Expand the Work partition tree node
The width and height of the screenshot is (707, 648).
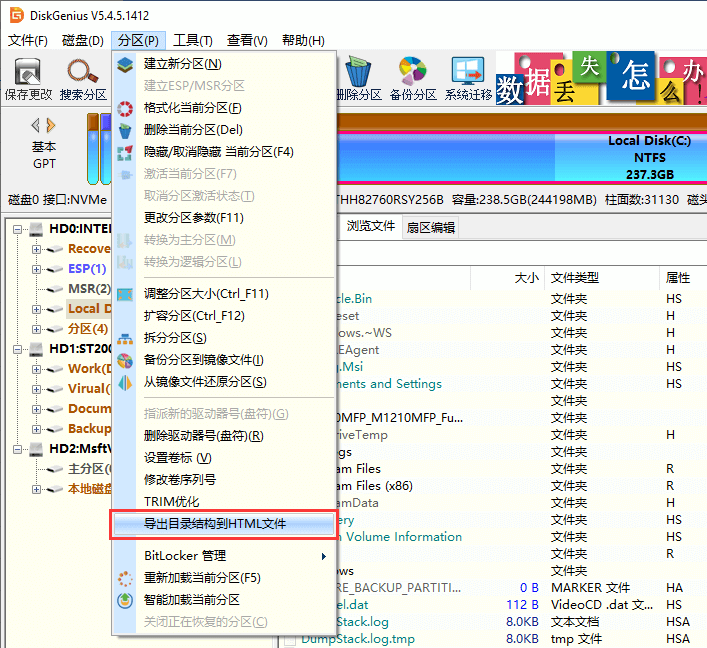(36, 369)
